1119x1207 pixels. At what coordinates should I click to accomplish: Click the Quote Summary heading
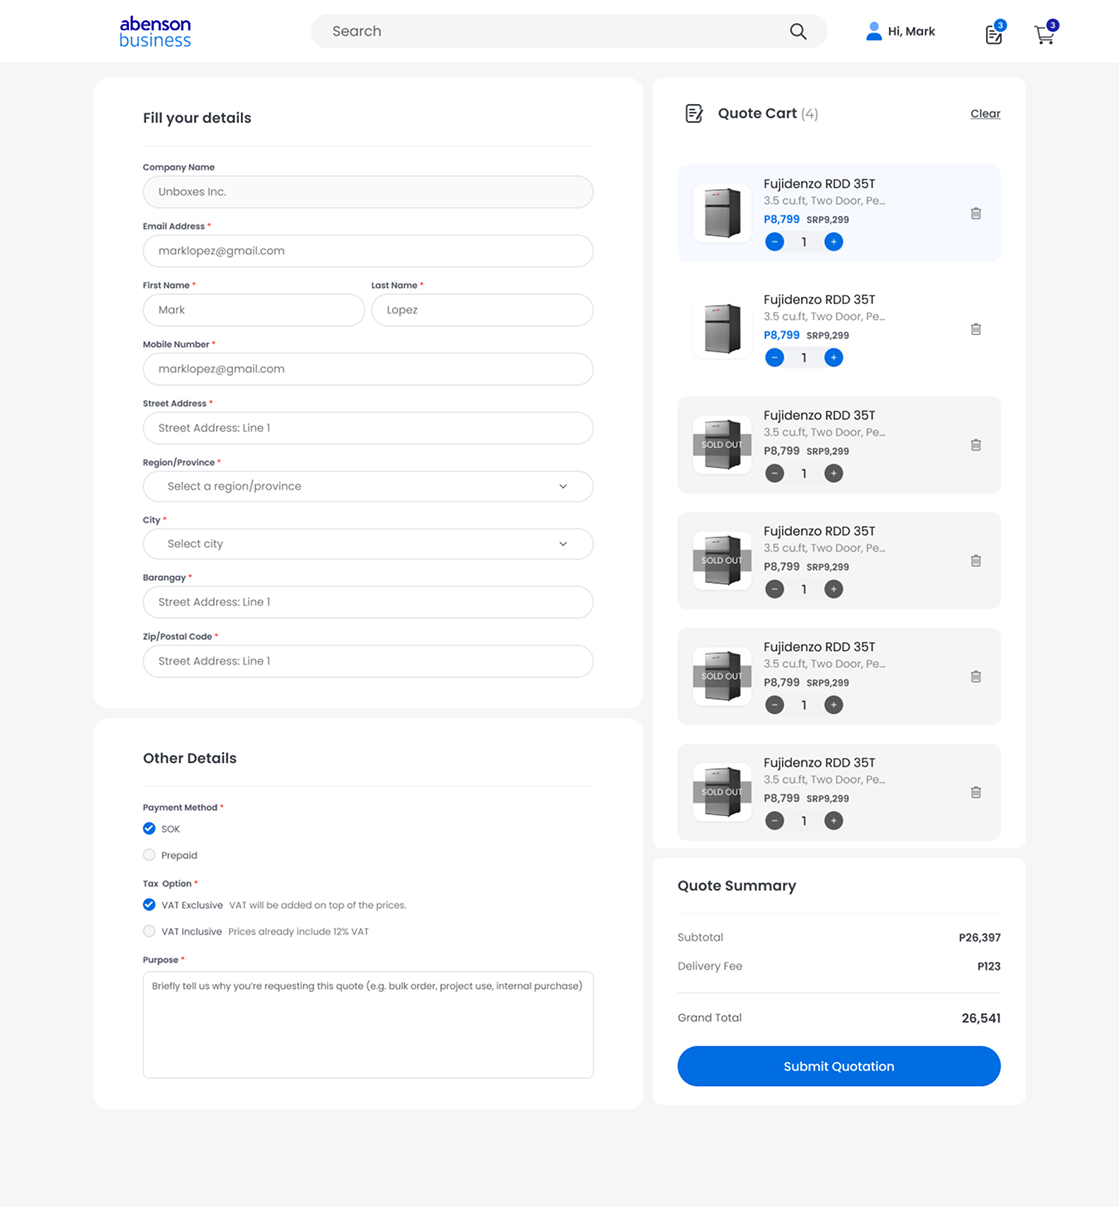pyautogui.click(x=737, y=886)
